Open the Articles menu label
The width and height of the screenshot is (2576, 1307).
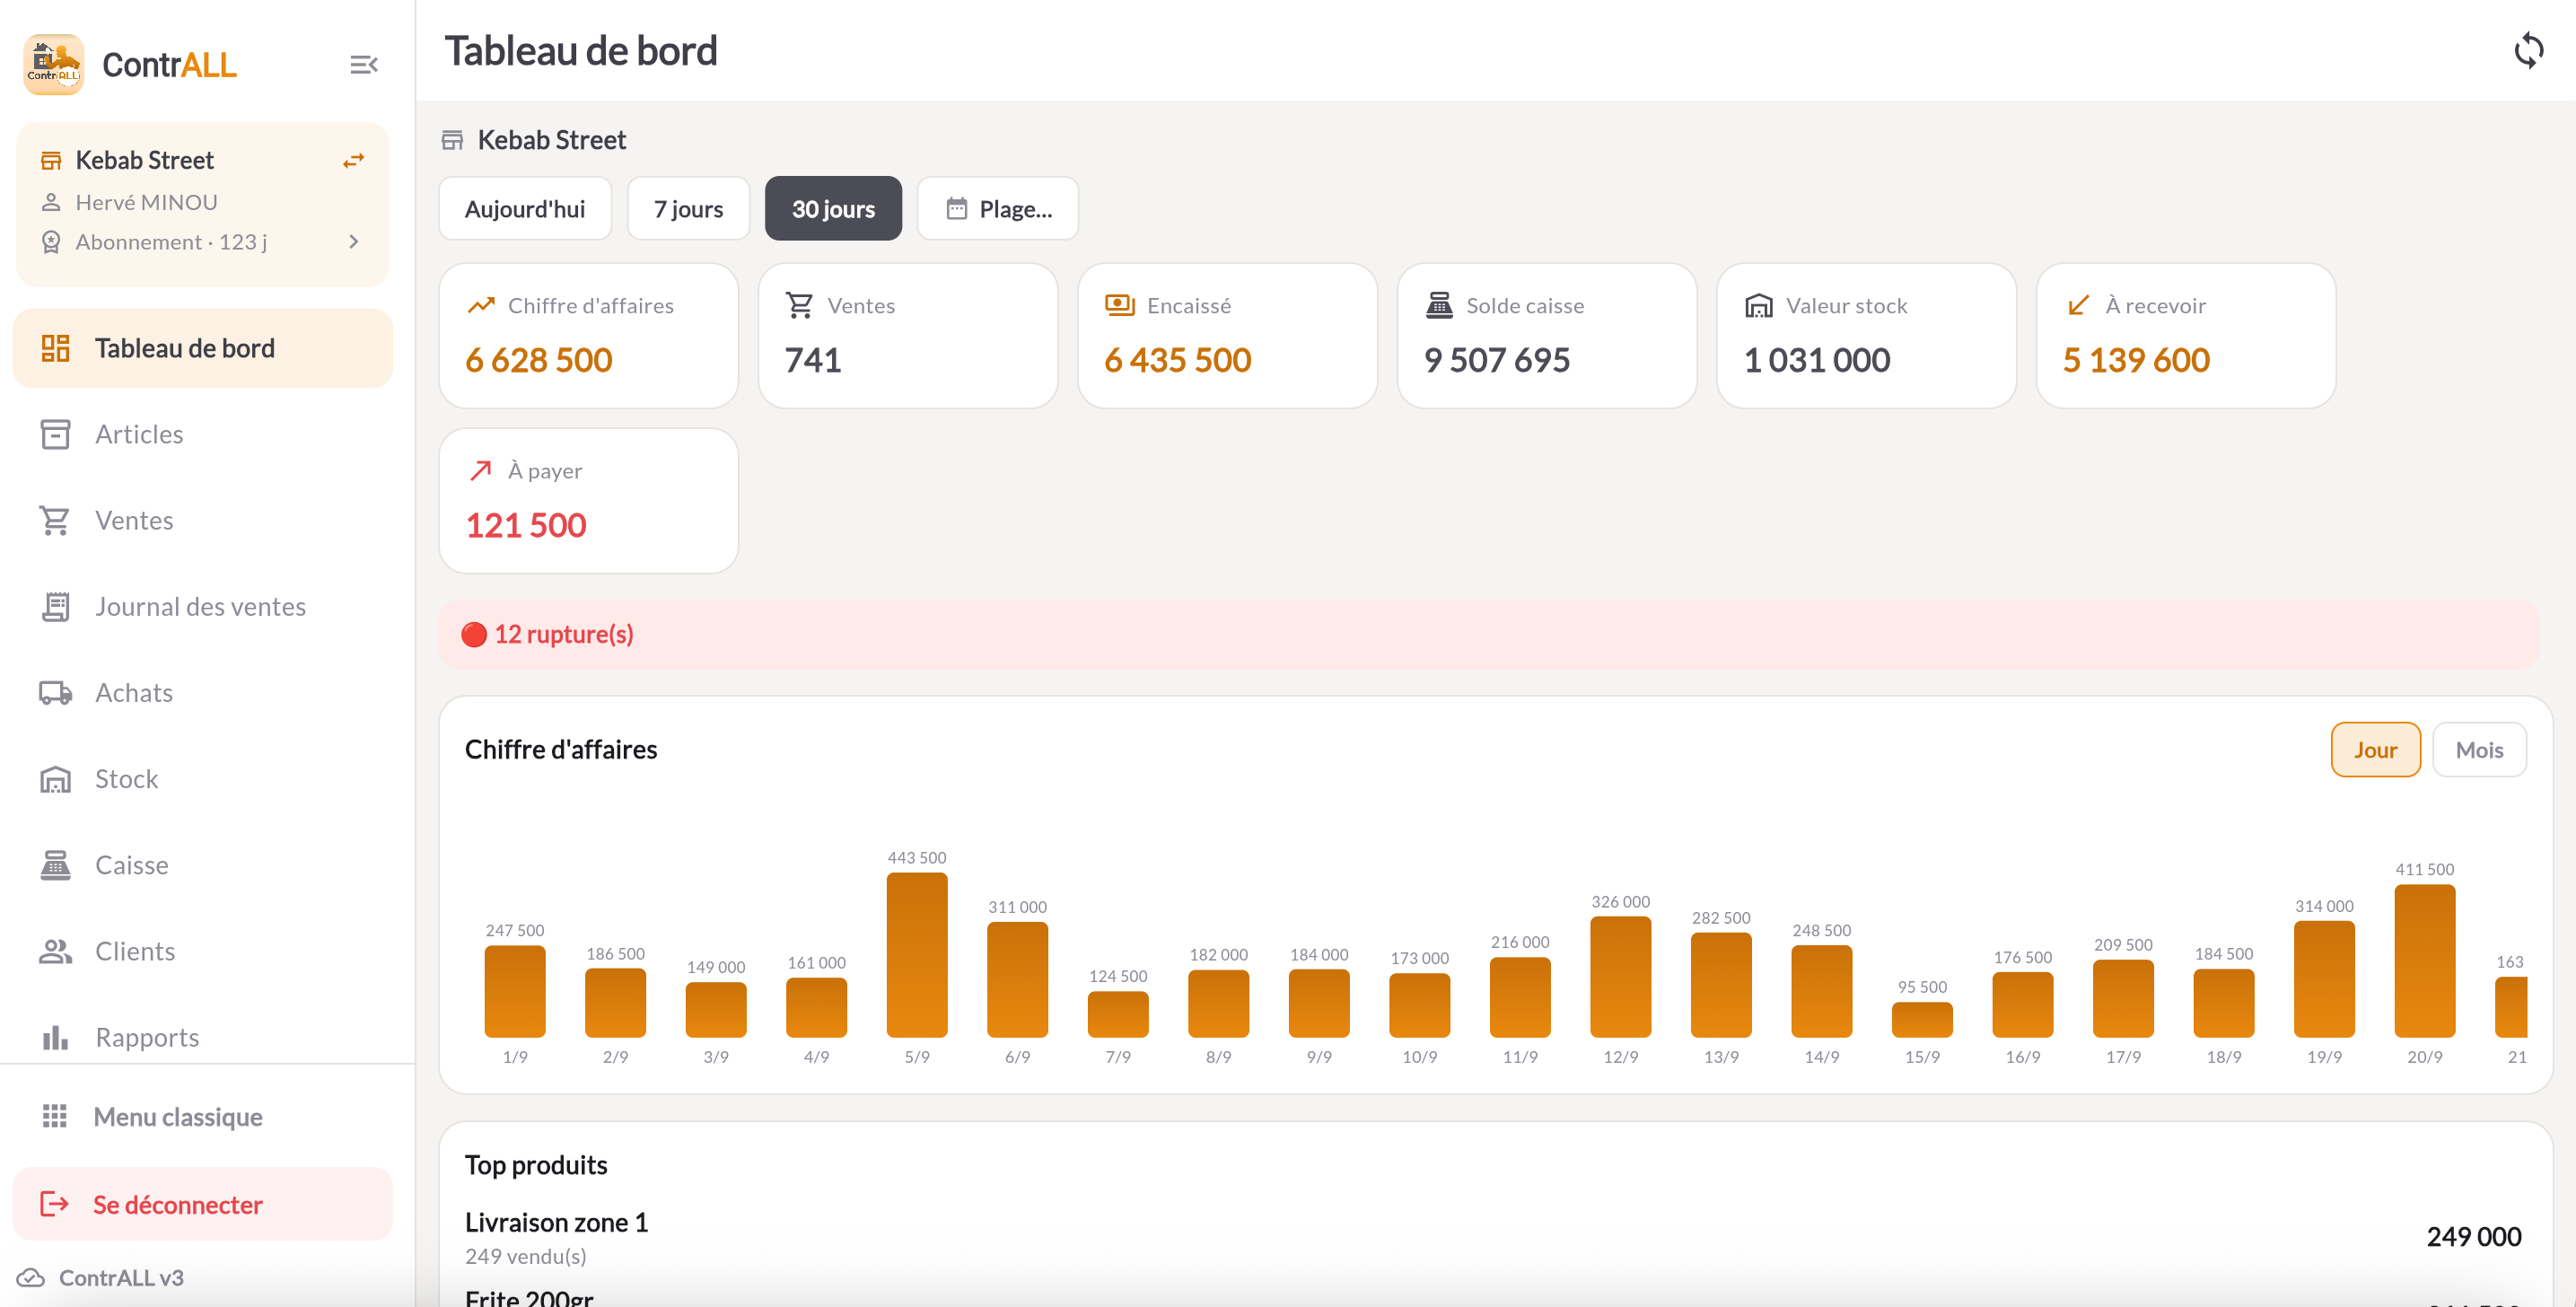pyautogui.click(x=139, y=434)
